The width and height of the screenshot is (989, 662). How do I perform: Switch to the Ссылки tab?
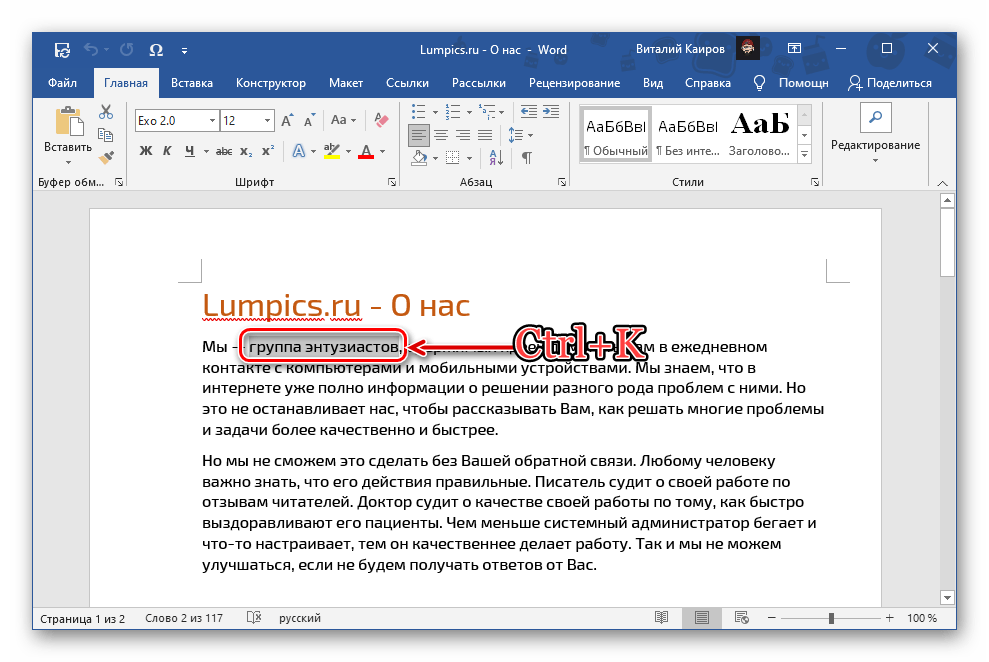pyautogui.click(x=407, y=83)
